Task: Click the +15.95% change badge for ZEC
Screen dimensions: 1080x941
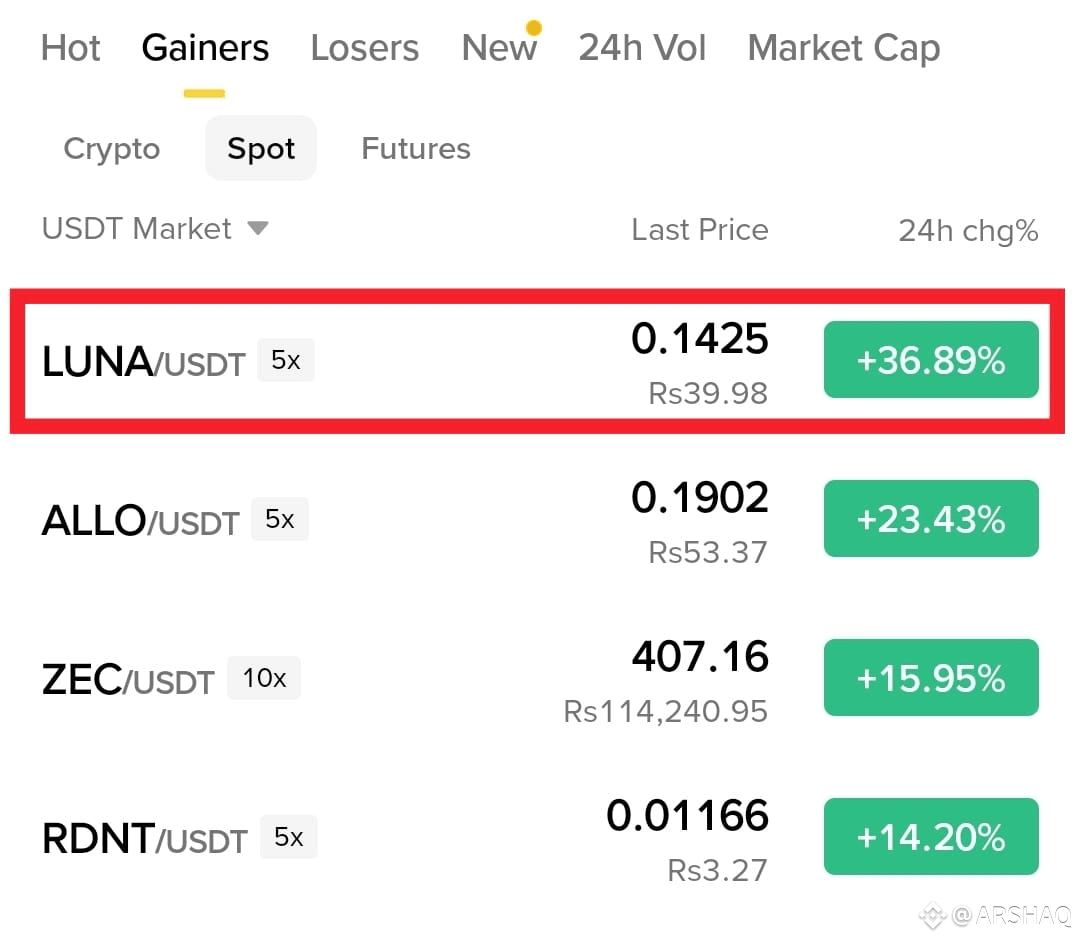Action: tap(931, 678)
